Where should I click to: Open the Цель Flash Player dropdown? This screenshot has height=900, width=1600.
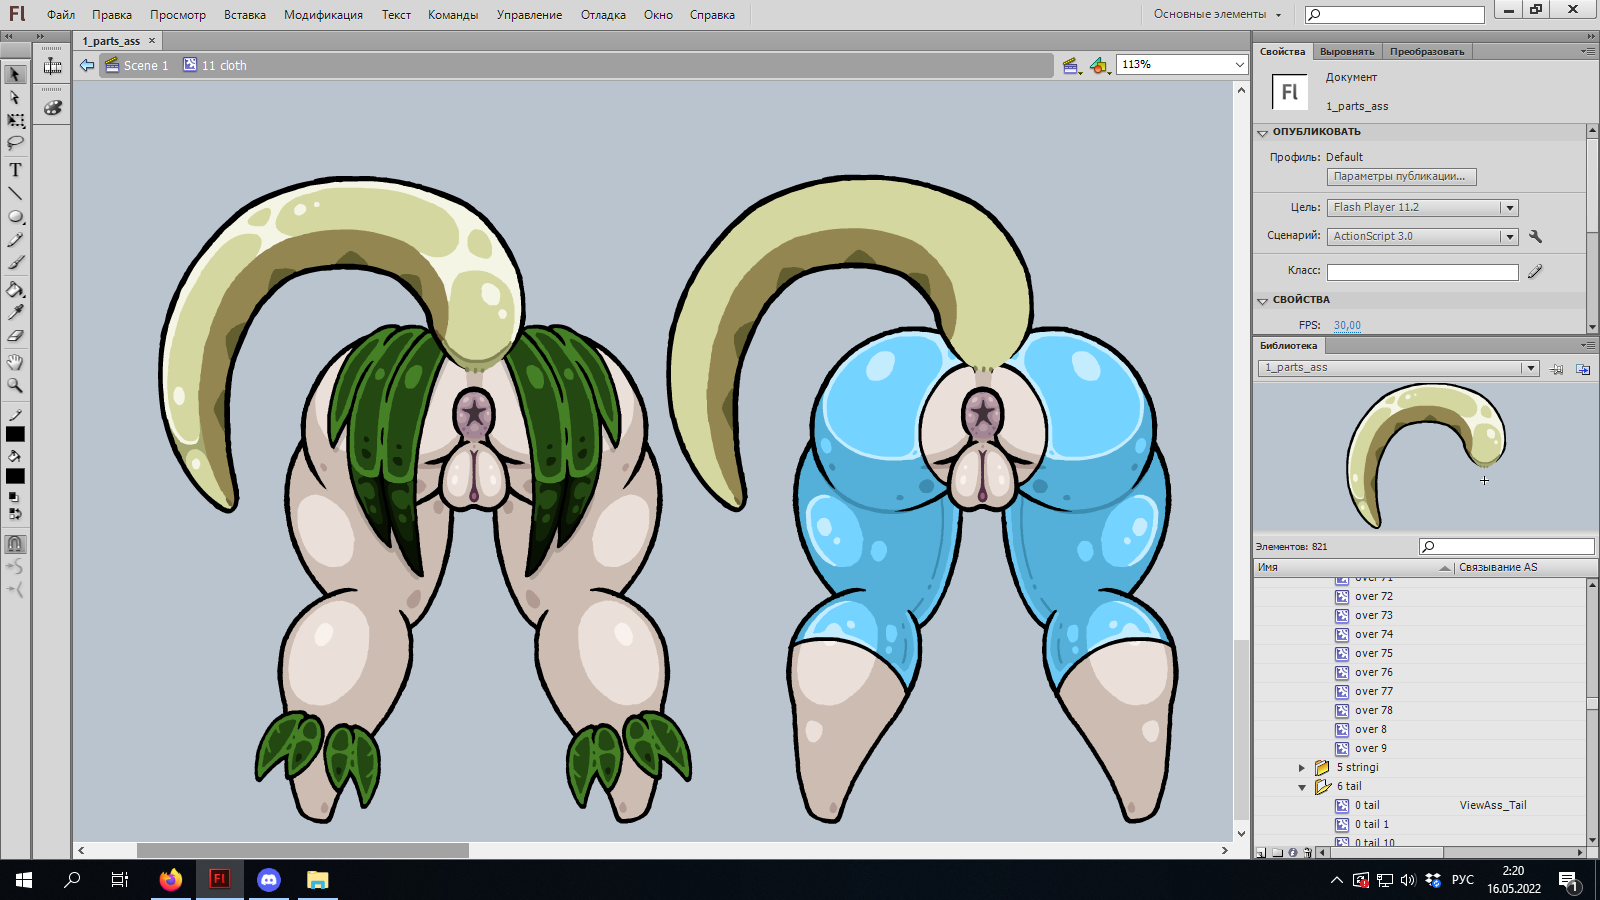[1510, 208]
